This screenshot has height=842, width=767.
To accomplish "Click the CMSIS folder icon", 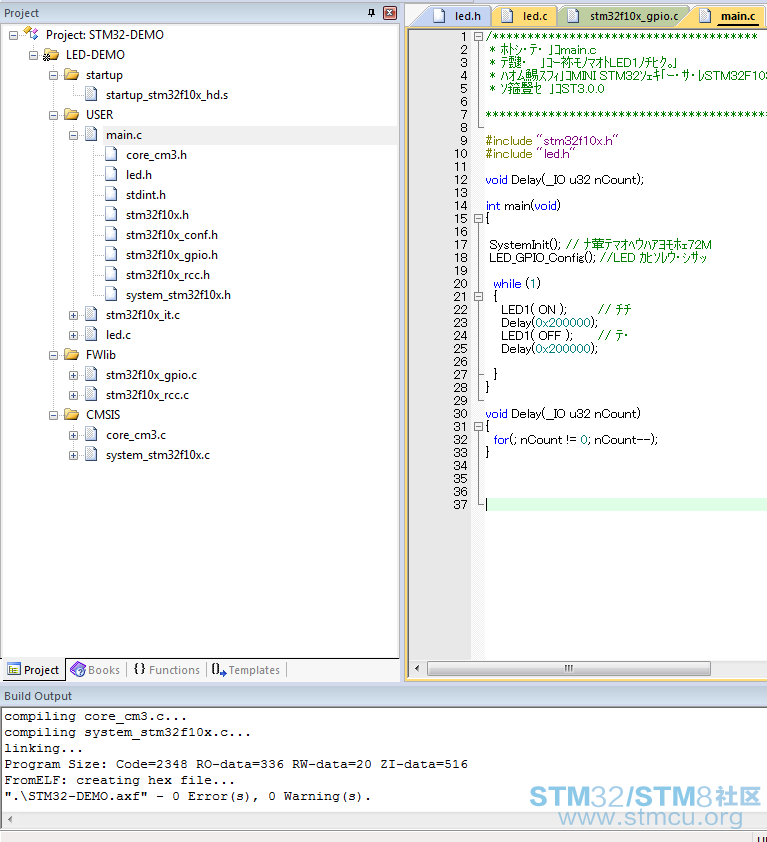I will [71, 415].
